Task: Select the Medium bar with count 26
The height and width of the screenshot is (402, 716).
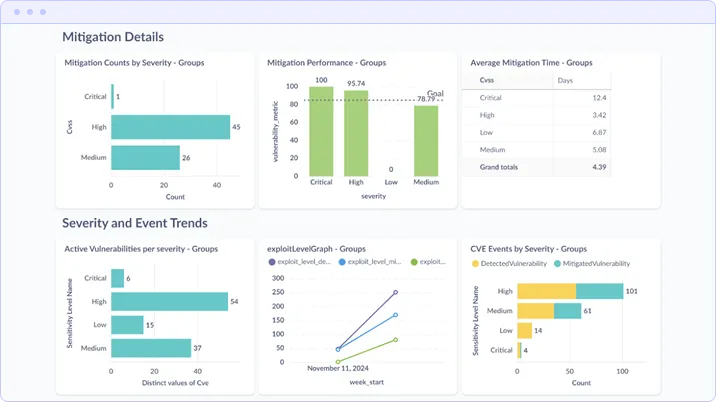Action: (145, 158)
